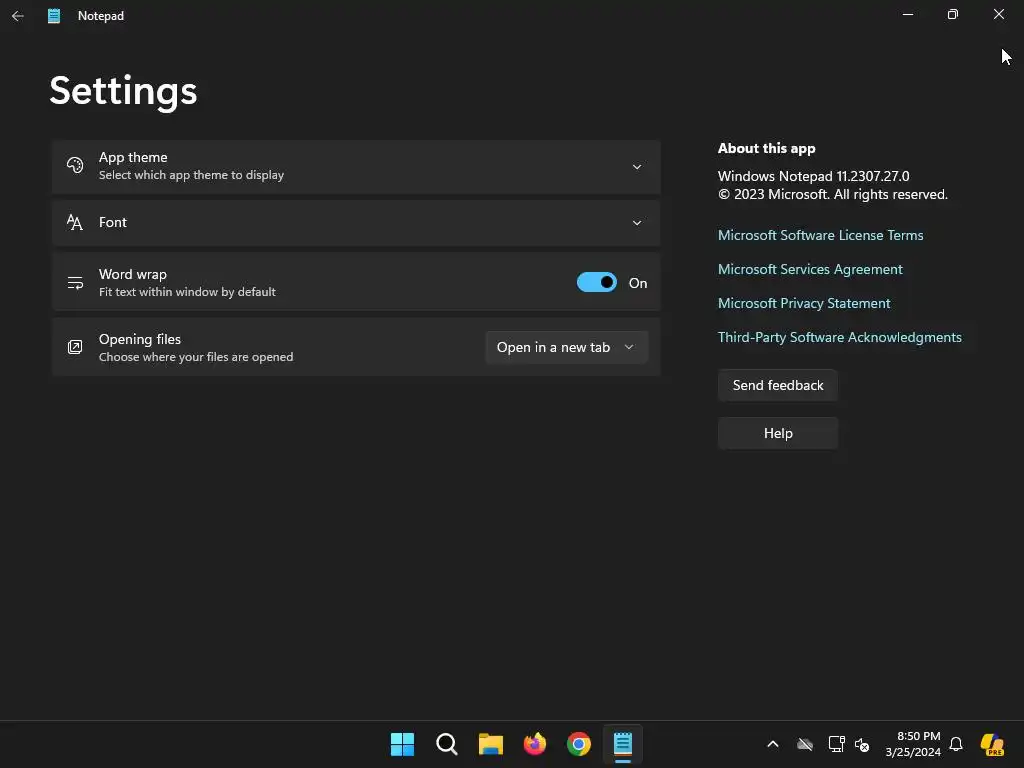Open Microsoft Software License Terms link
The width and height of the screenshot is (1024, 768).
[x=820, y=235]
